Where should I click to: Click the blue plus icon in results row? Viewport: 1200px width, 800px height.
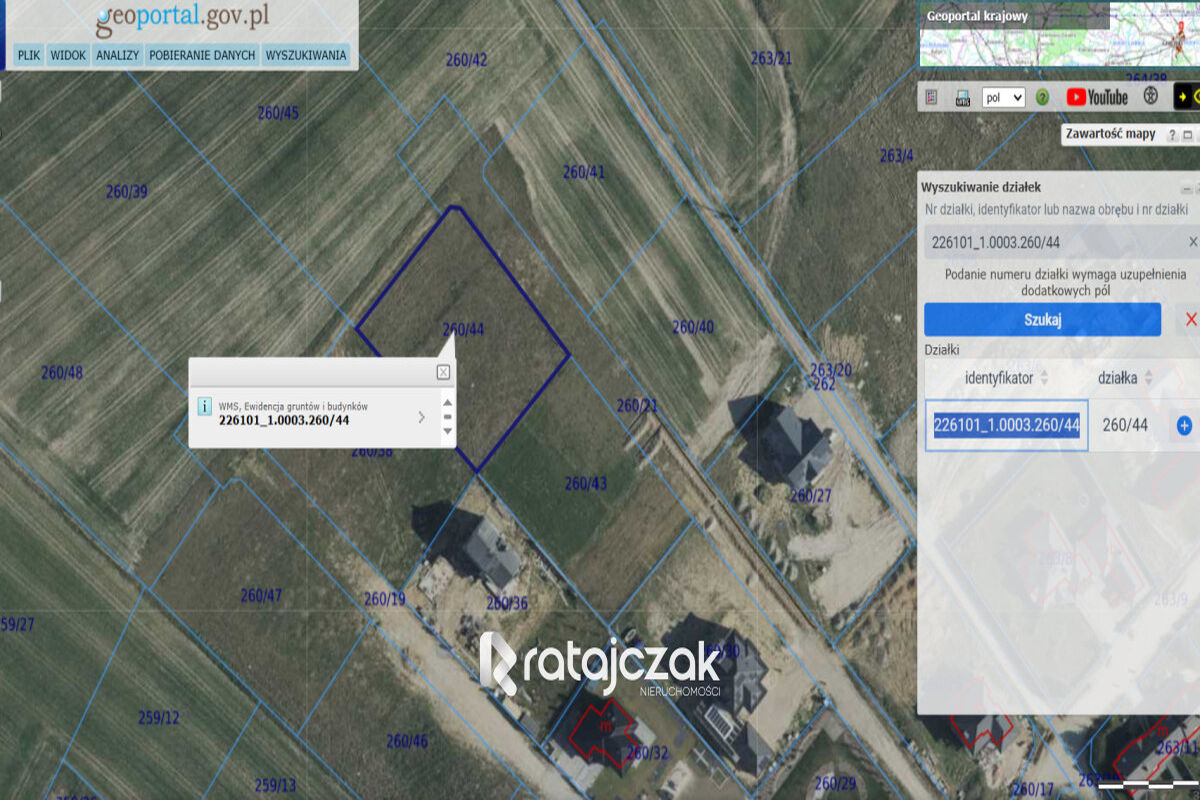coord(1184,425)
